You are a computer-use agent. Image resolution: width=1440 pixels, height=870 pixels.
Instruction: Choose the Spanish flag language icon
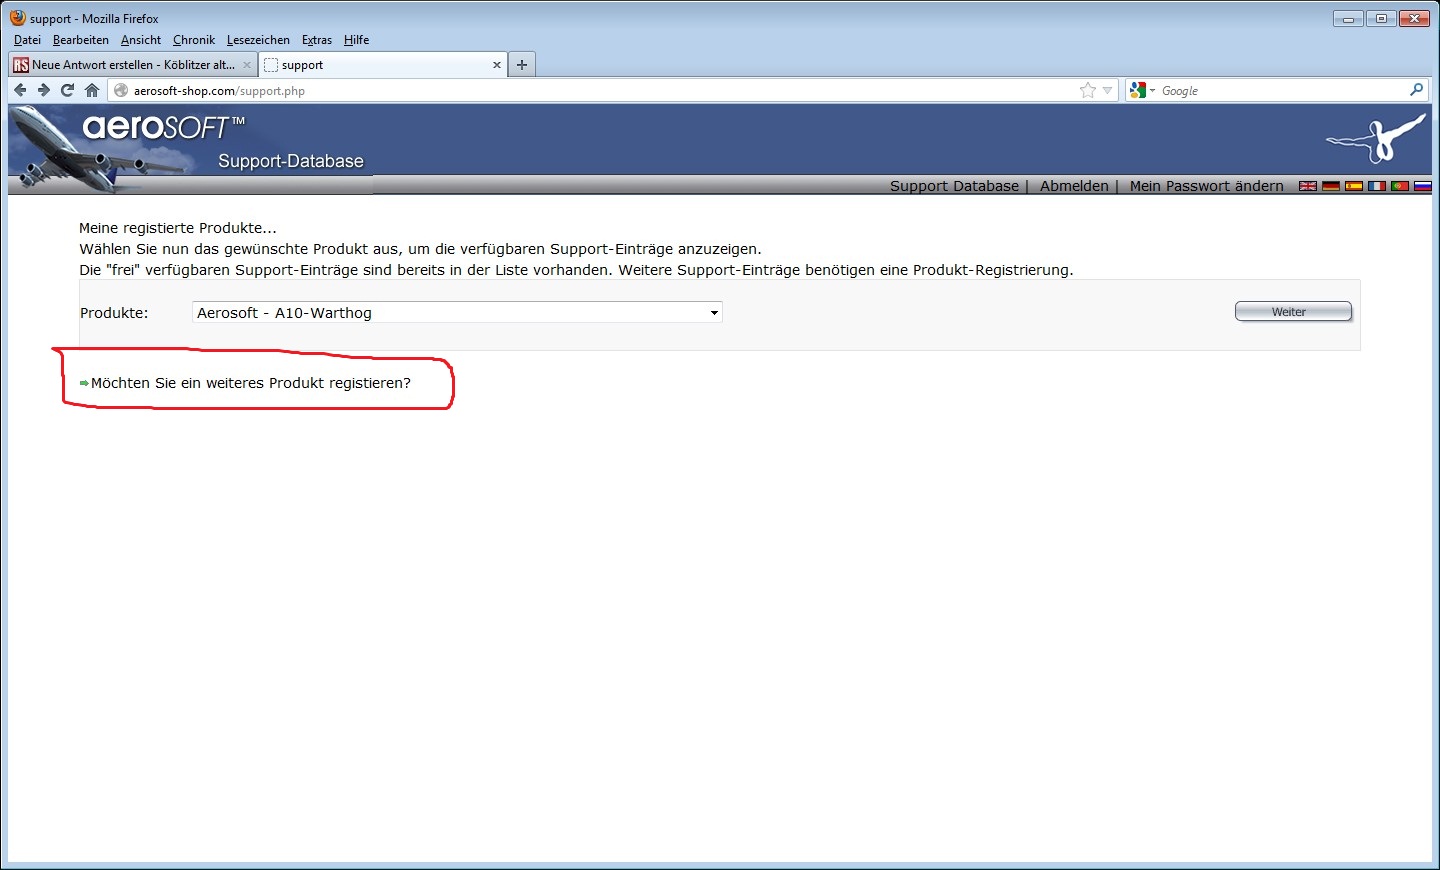coord(1354,186)
